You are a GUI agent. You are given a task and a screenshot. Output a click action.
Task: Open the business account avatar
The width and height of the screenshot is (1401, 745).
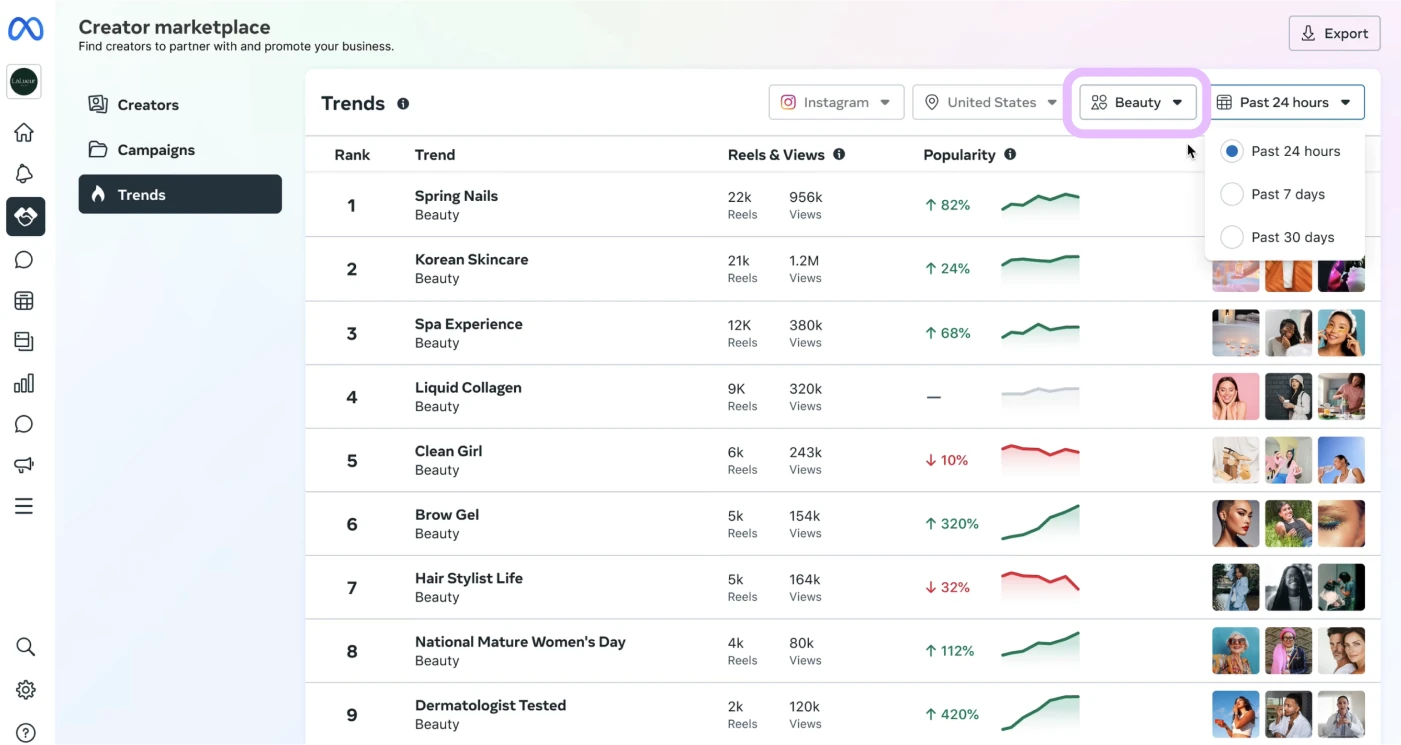coord(24,82)
